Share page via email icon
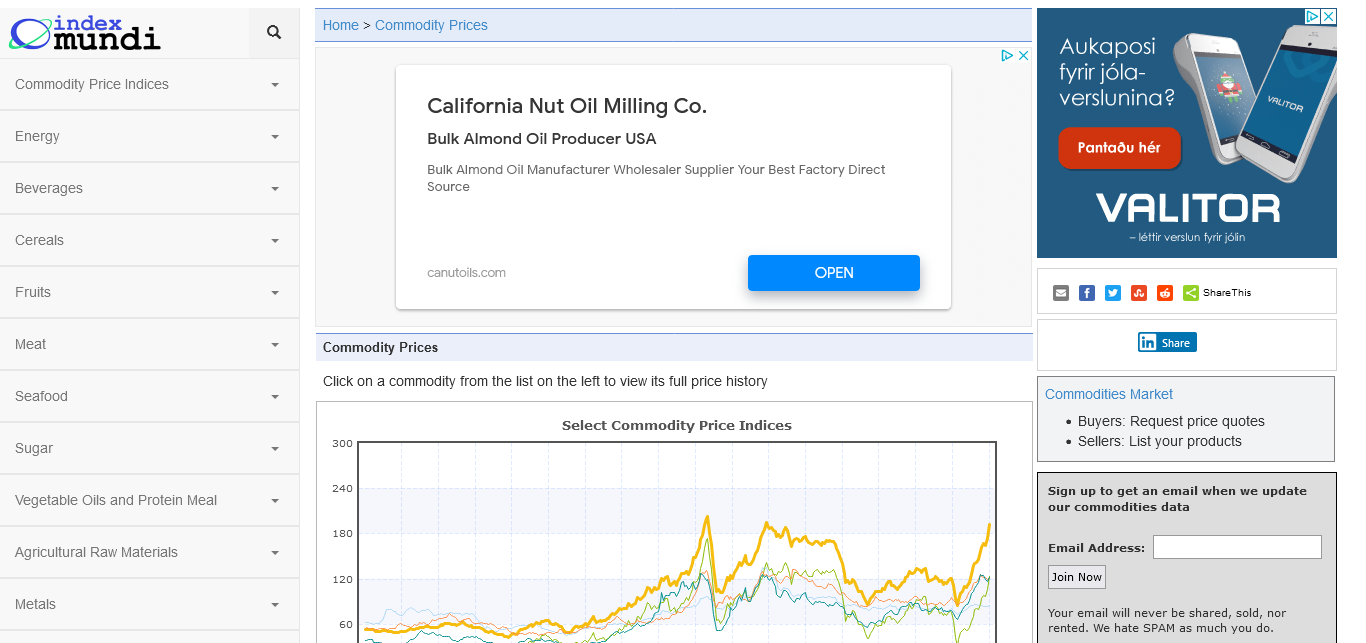The image size is (1366, 643). coord(1061,293)
